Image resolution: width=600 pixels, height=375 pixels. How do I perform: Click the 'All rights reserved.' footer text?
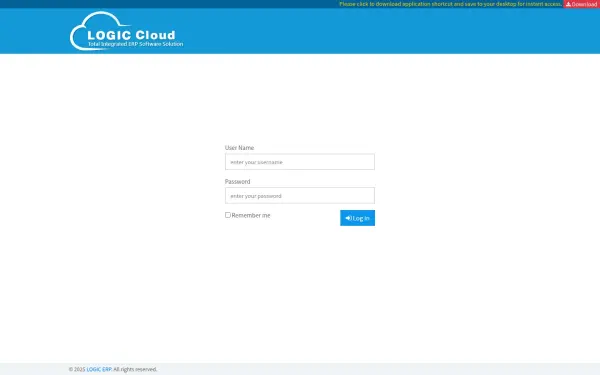[x=135, y=369]
